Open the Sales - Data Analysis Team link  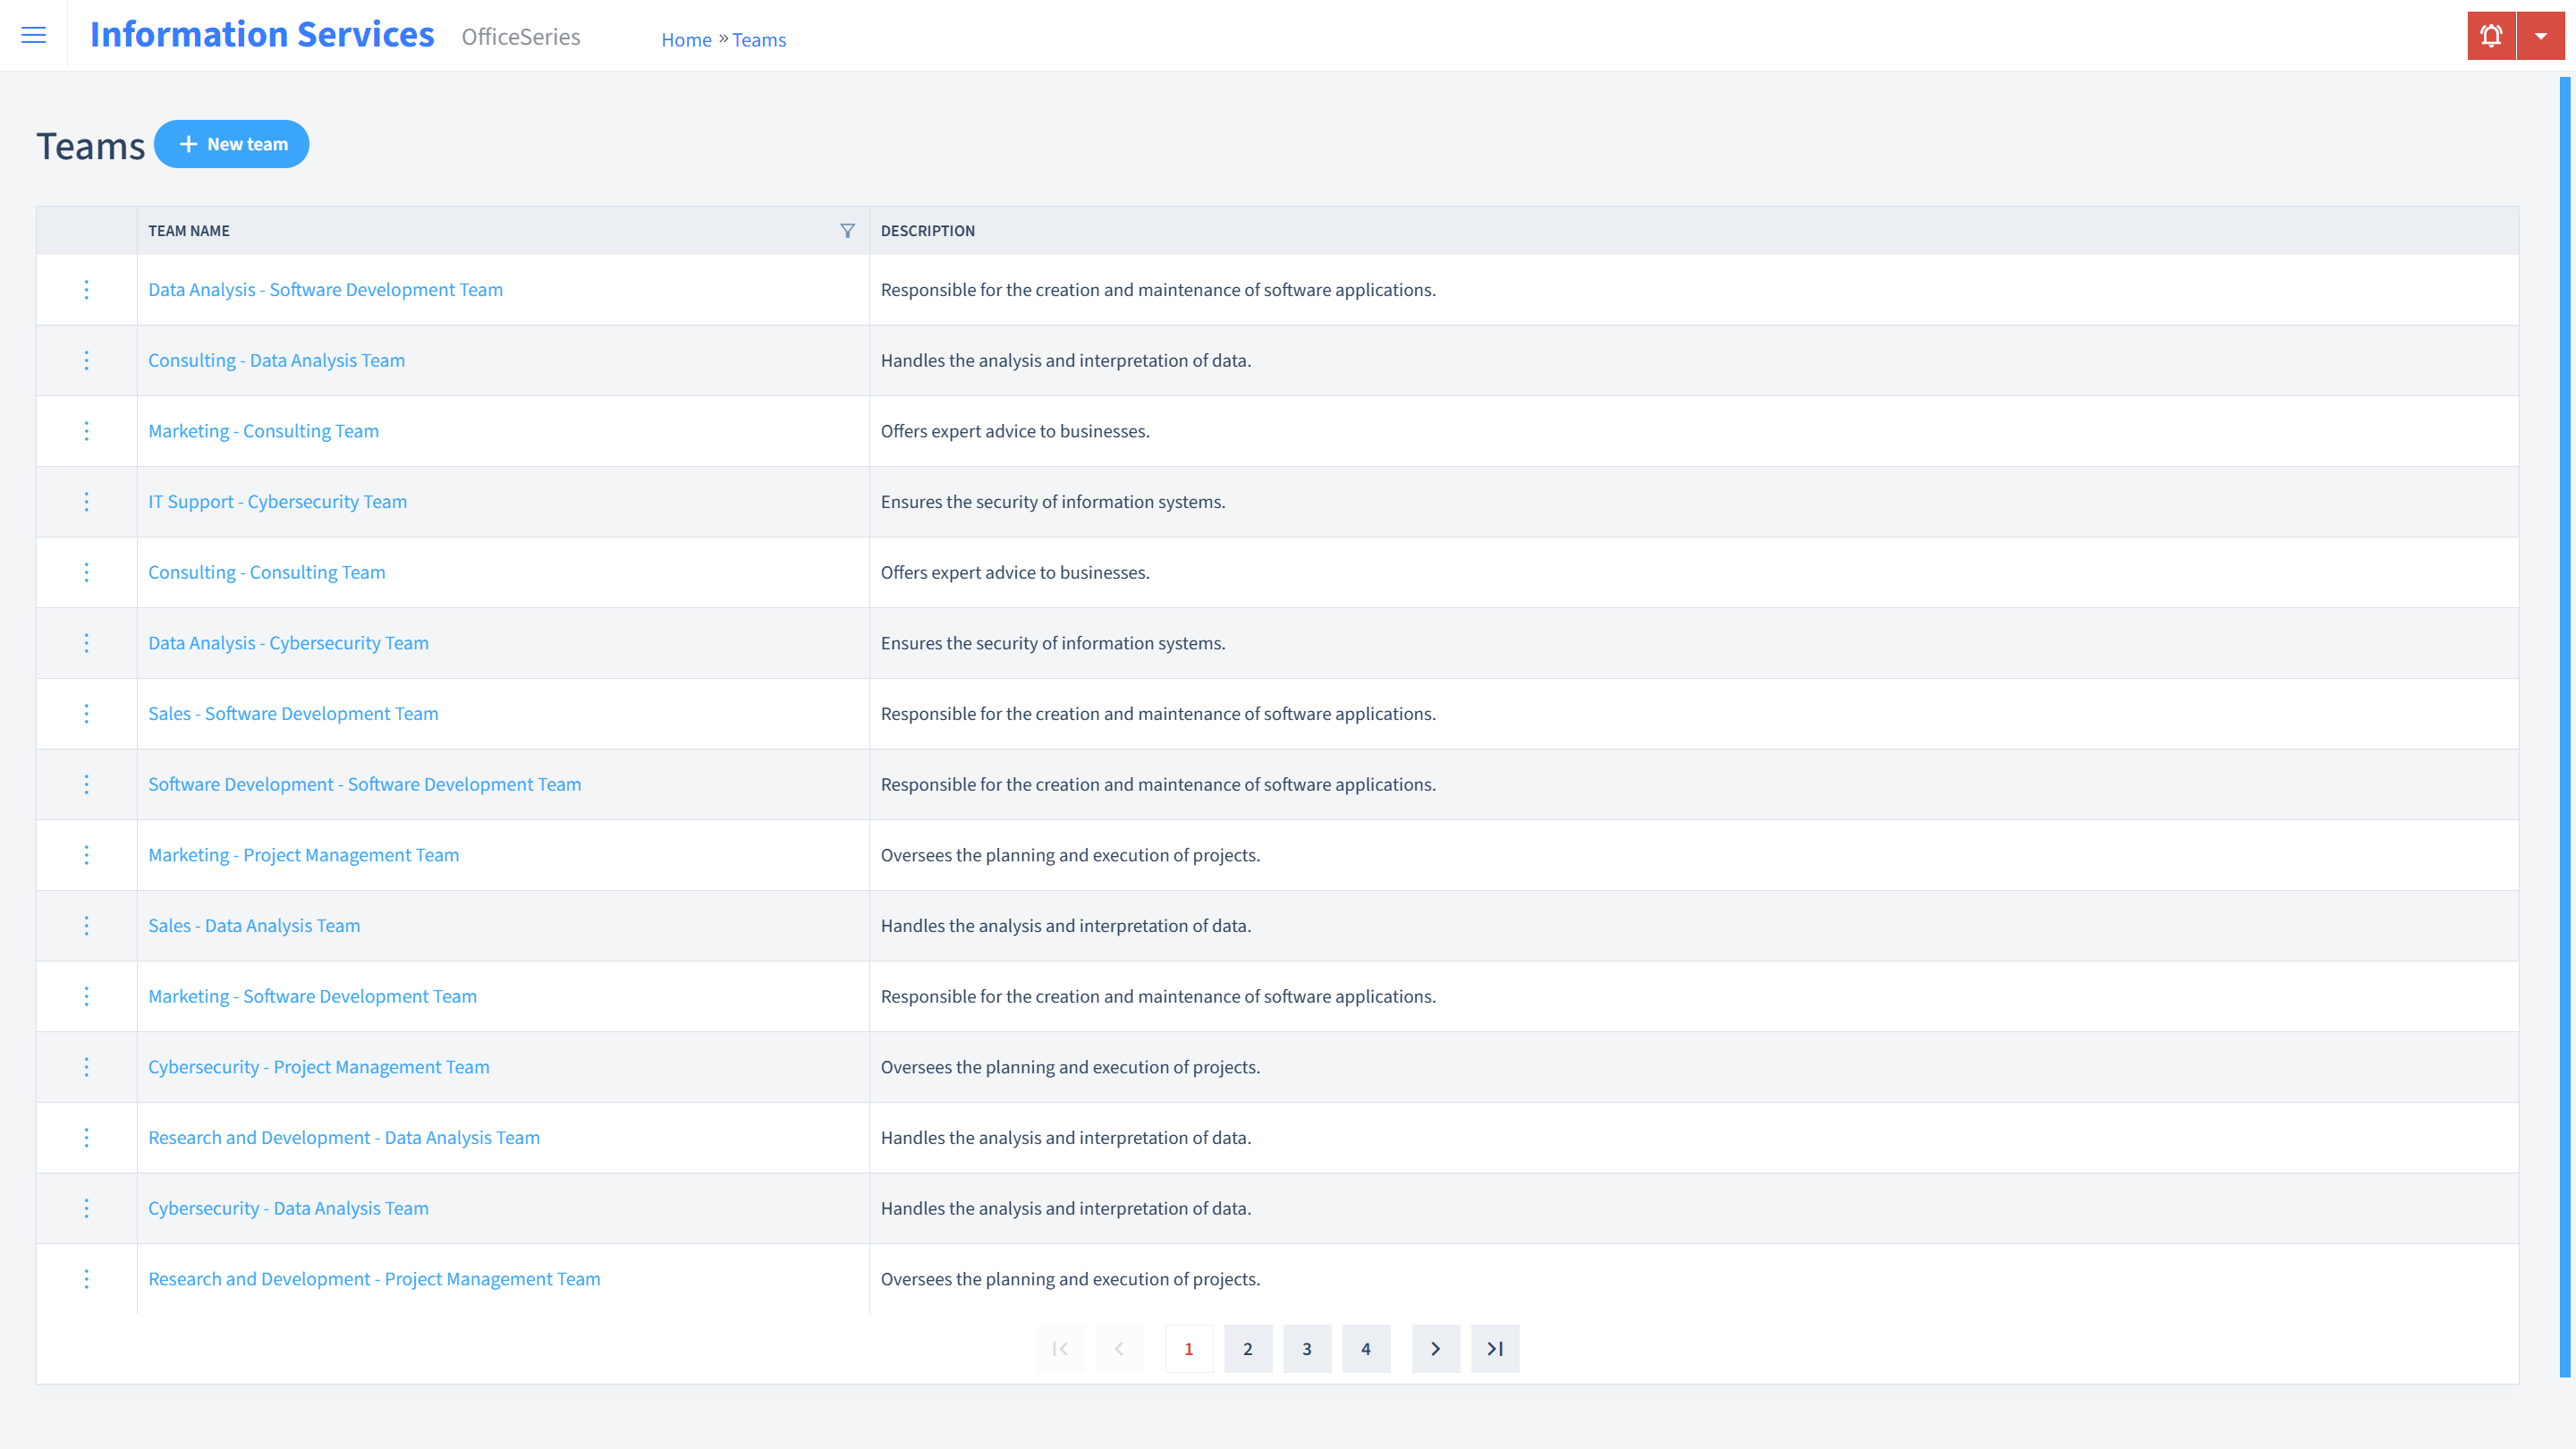click(253, 926)
